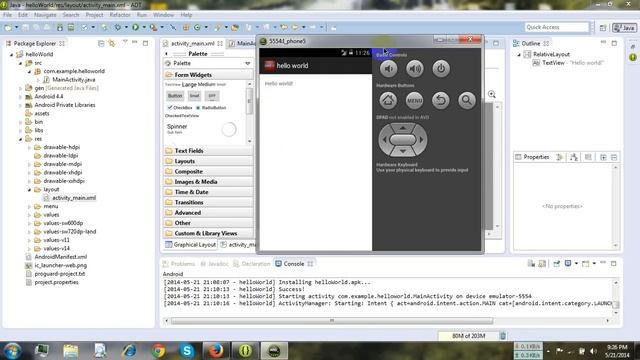Run garbage collector trash icon in status bar
The image size is (640, 360).
point(503,336)
